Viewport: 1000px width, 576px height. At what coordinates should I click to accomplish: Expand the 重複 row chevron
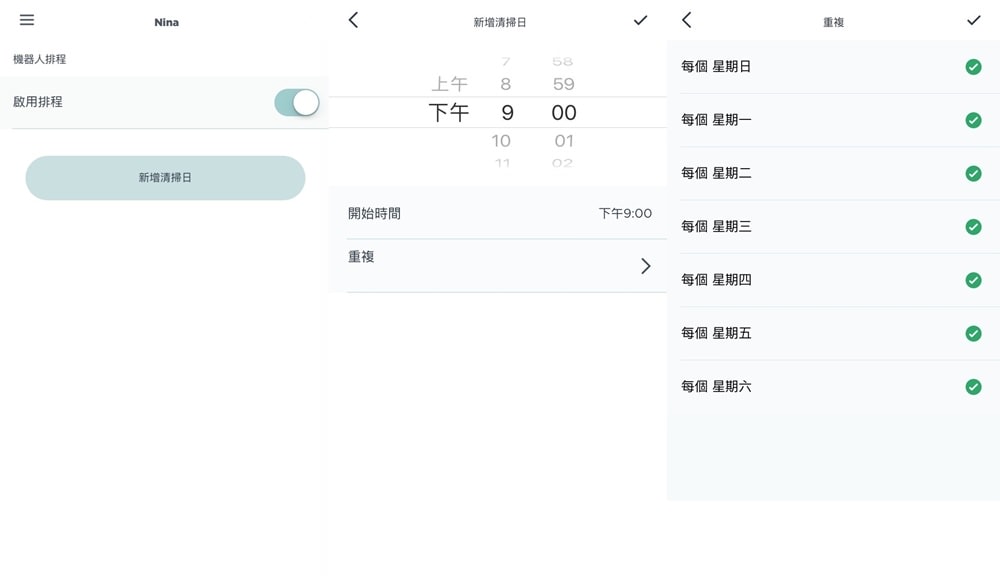(x=645, y=266)
